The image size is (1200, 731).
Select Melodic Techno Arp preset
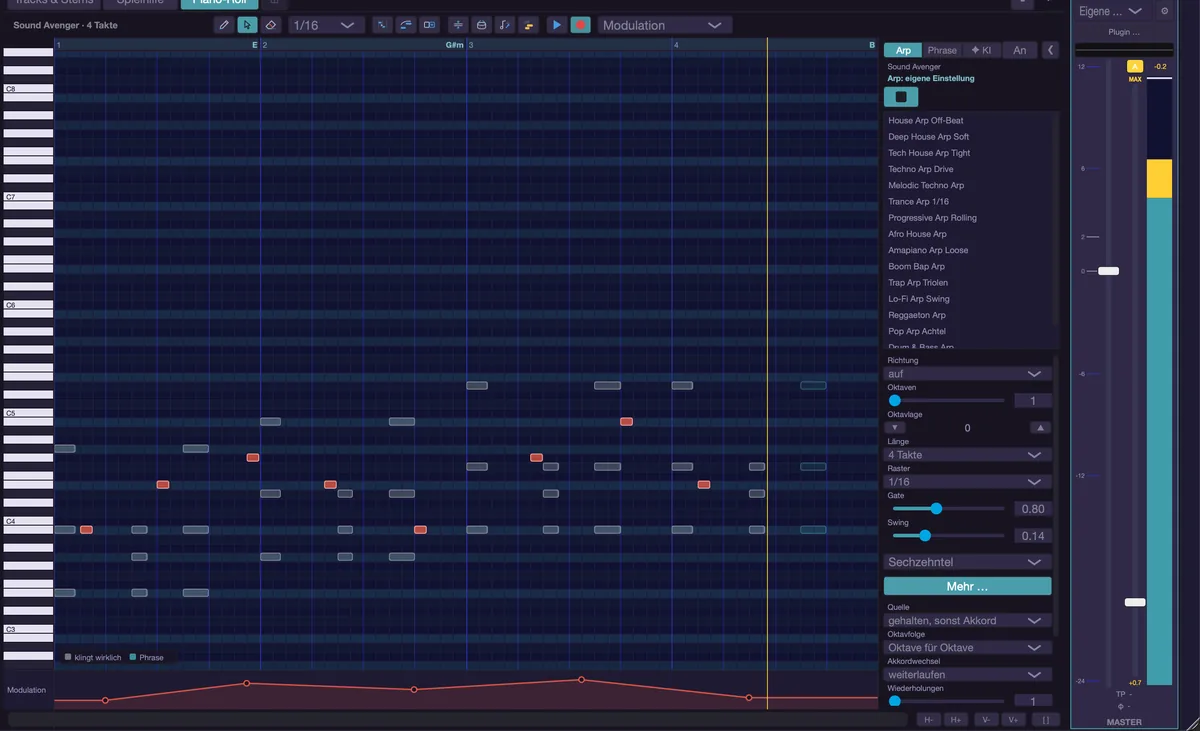point(970,185)
